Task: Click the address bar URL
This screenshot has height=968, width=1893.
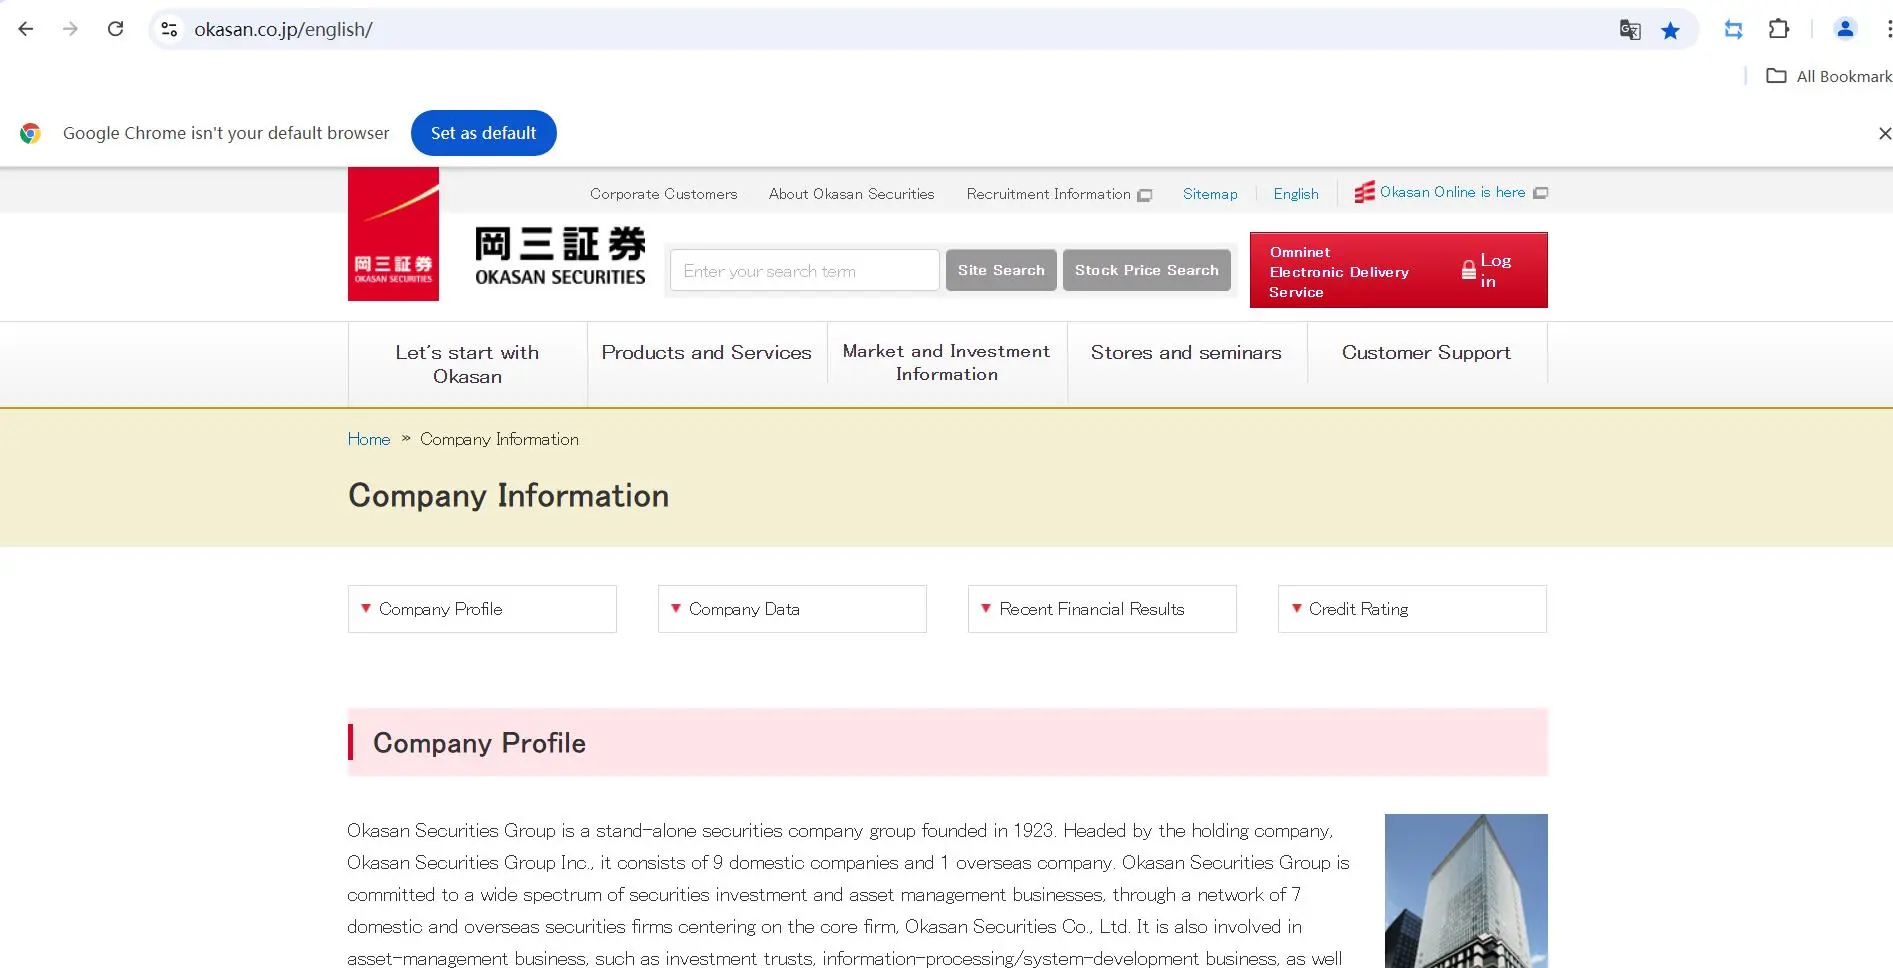Action: pos(283,30)
